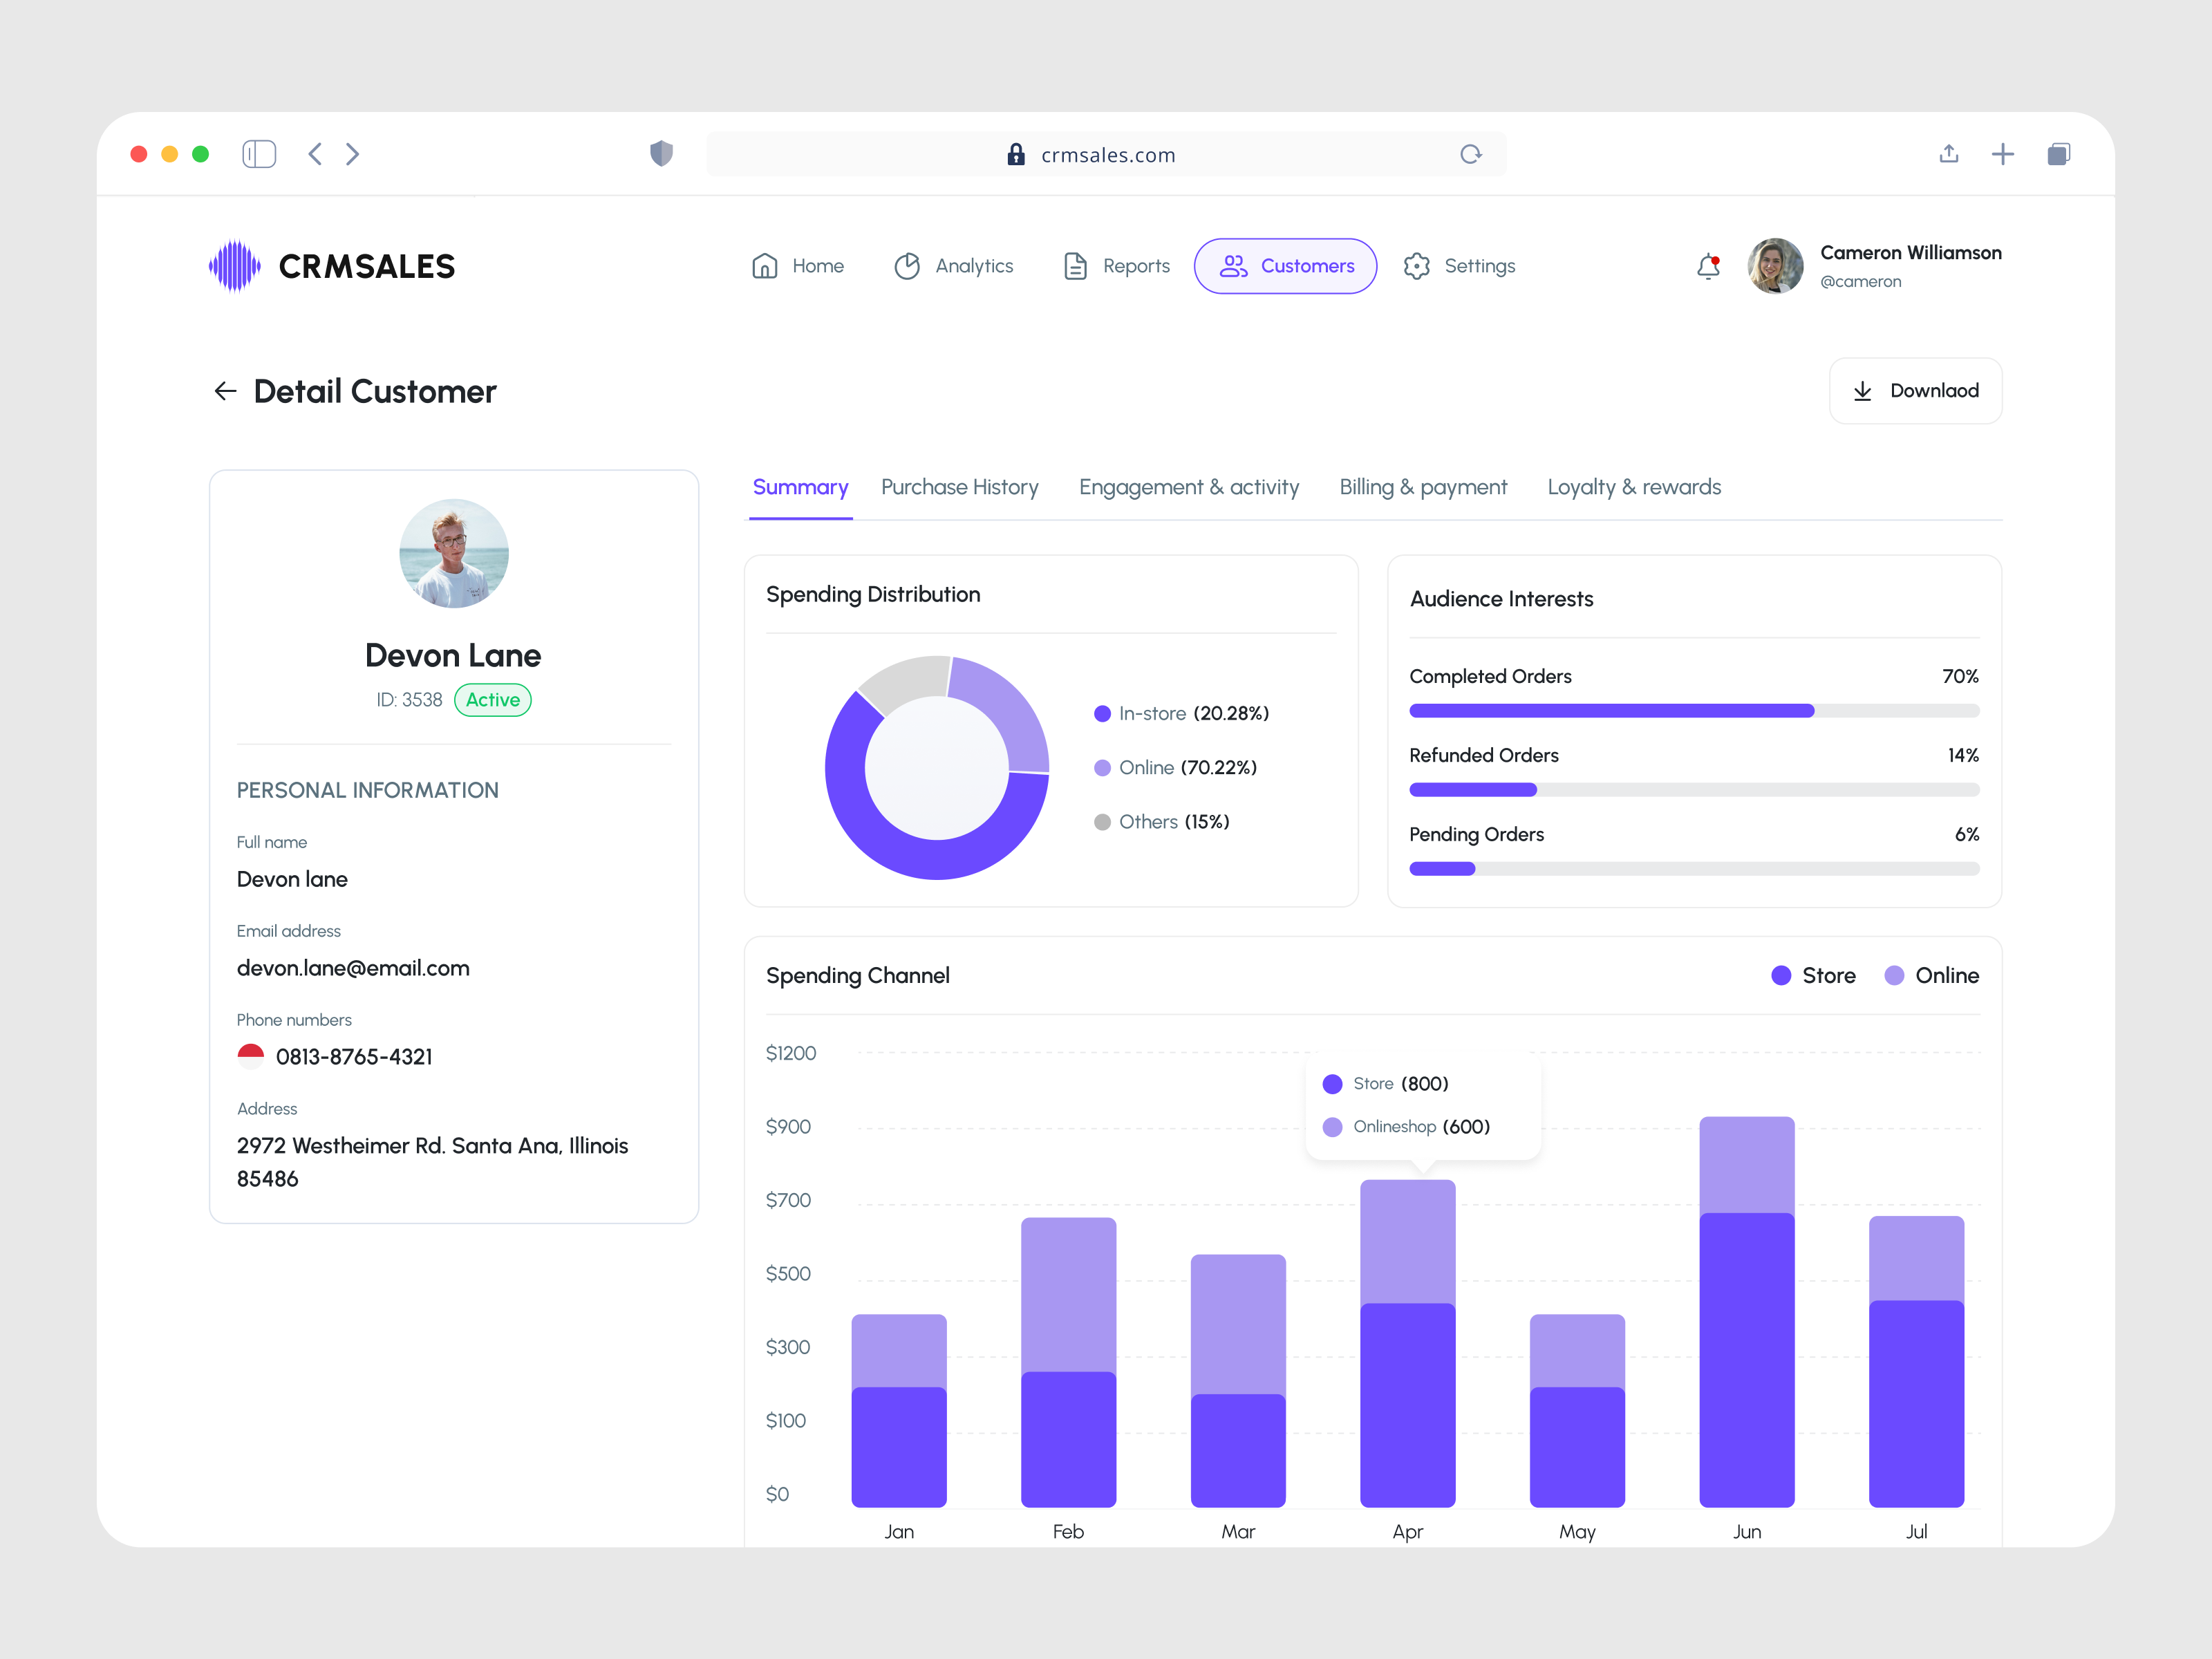The image size is (2212, 1659).
Task: Open the Billing & payment tab
Action: click(1423, 487)
